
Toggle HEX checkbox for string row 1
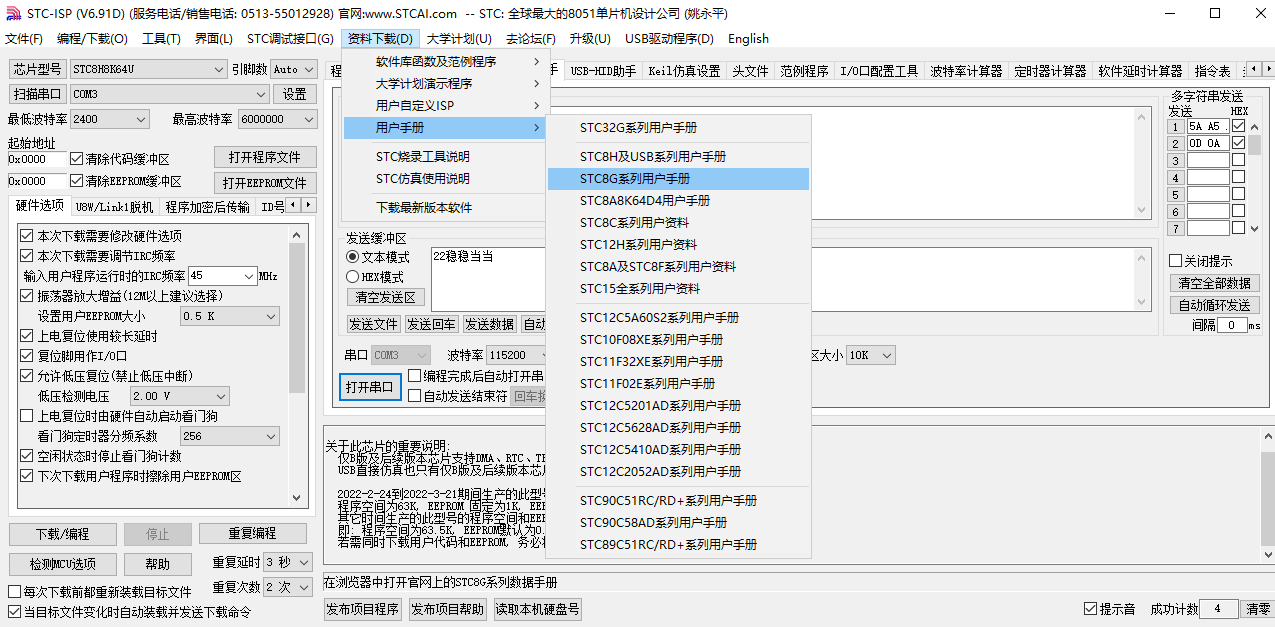pos(1239,127)
